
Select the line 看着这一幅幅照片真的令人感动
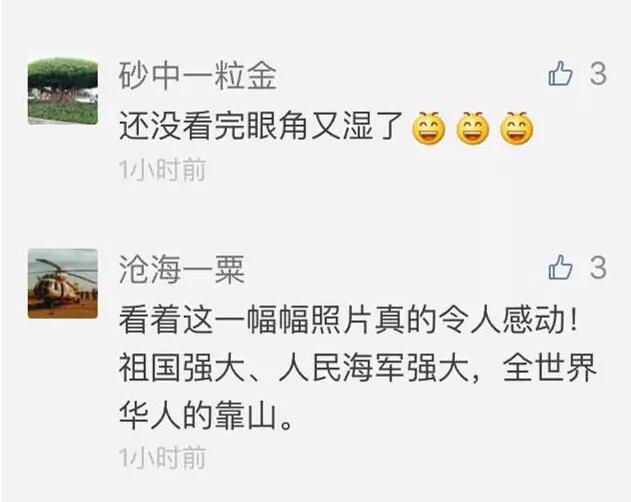click(x=342, y=321)
